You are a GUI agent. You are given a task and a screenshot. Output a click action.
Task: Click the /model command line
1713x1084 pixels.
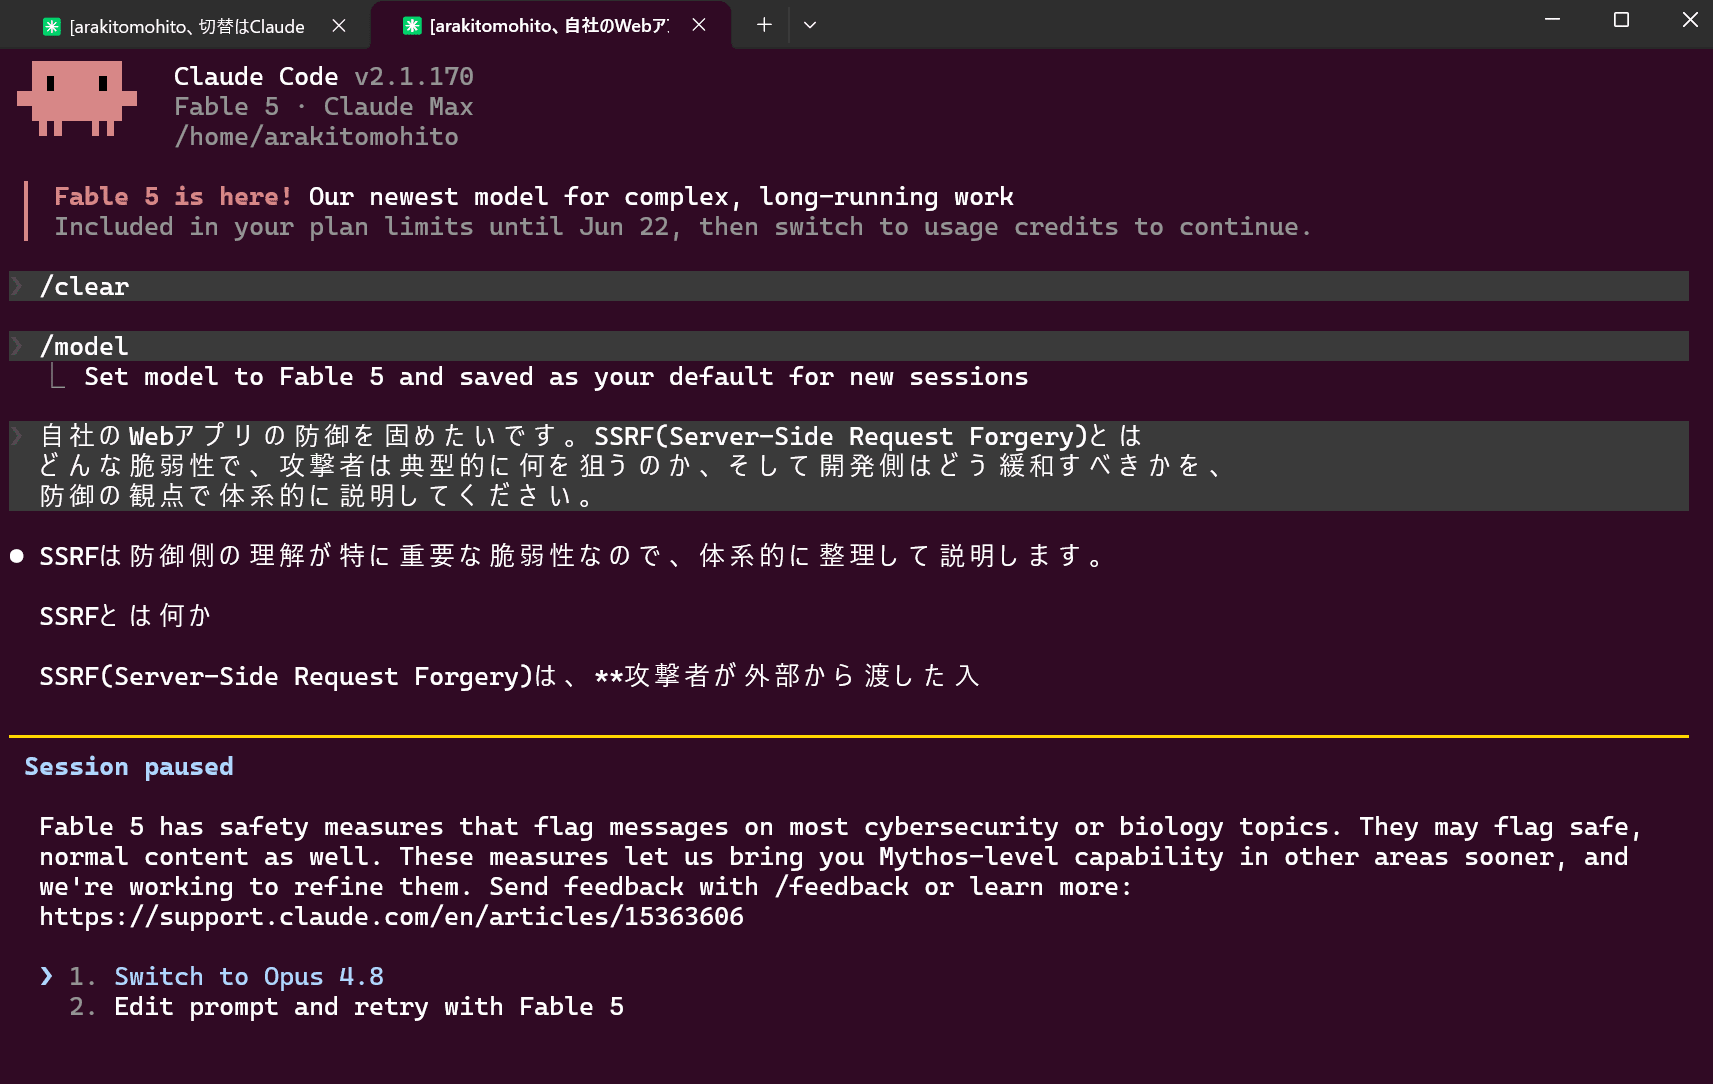point(849,346)
